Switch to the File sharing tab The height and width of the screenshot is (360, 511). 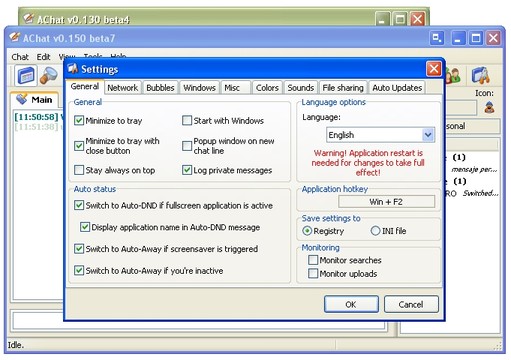tap(343, 88)
